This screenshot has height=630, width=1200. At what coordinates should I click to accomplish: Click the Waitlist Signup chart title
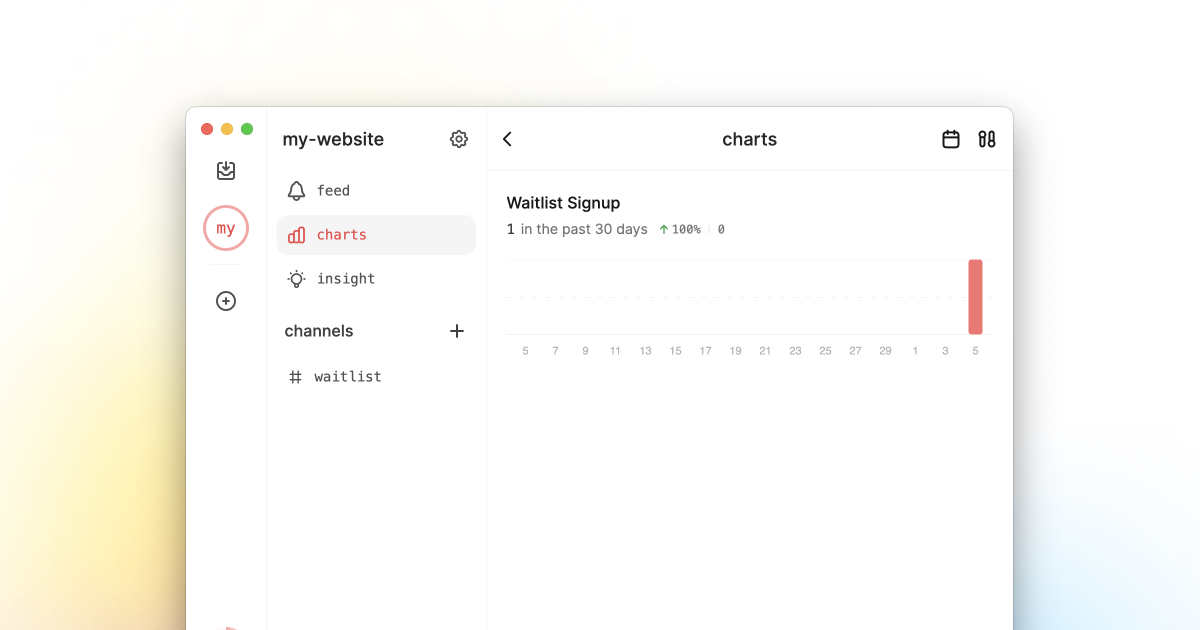pyautogui.click(x=563, y=203)
